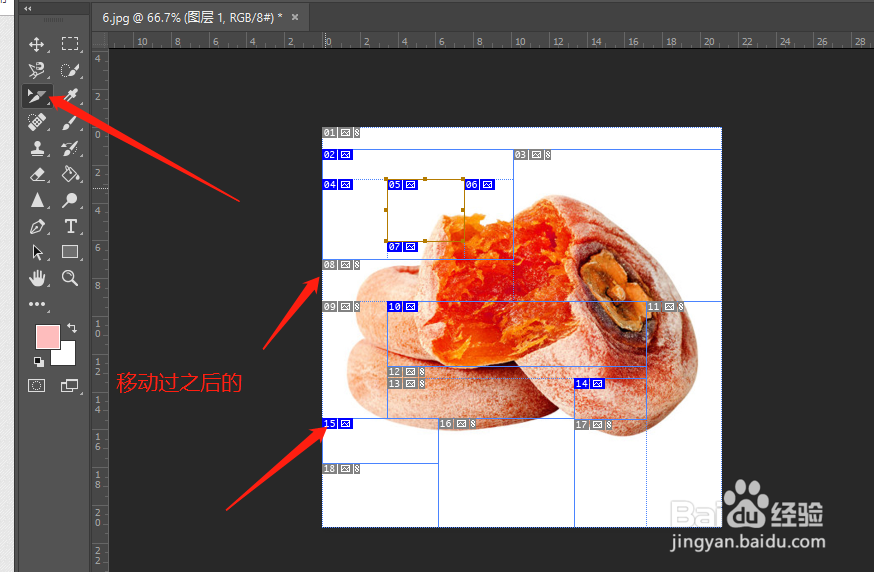Pick the Clone Stamp tool
874x572 pixels.
click(x=37, y=148)
